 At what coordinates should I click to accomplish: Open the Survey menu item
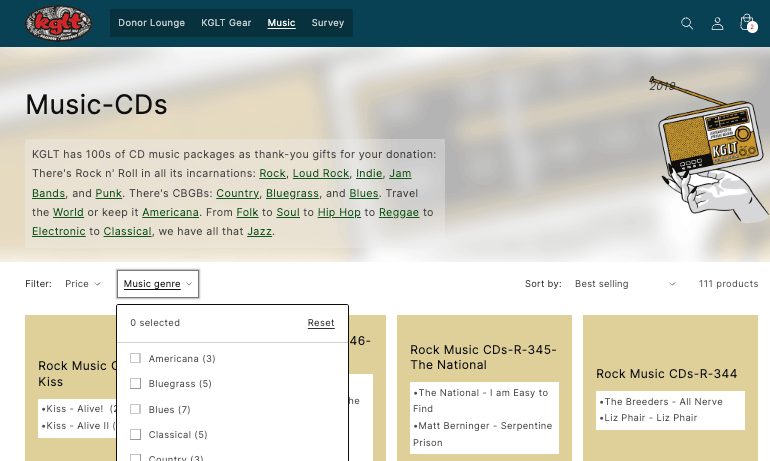pyautogui.click(x=328, y=23)
